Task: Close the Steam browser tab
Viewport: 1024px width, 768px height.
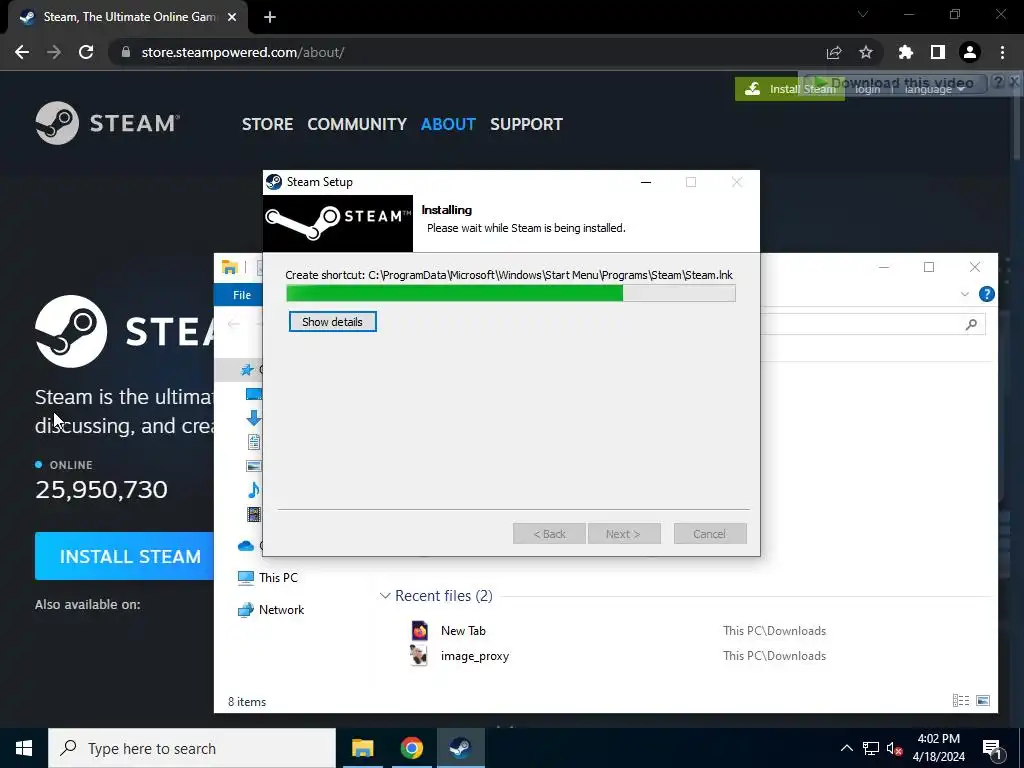Action: point(232,17)
